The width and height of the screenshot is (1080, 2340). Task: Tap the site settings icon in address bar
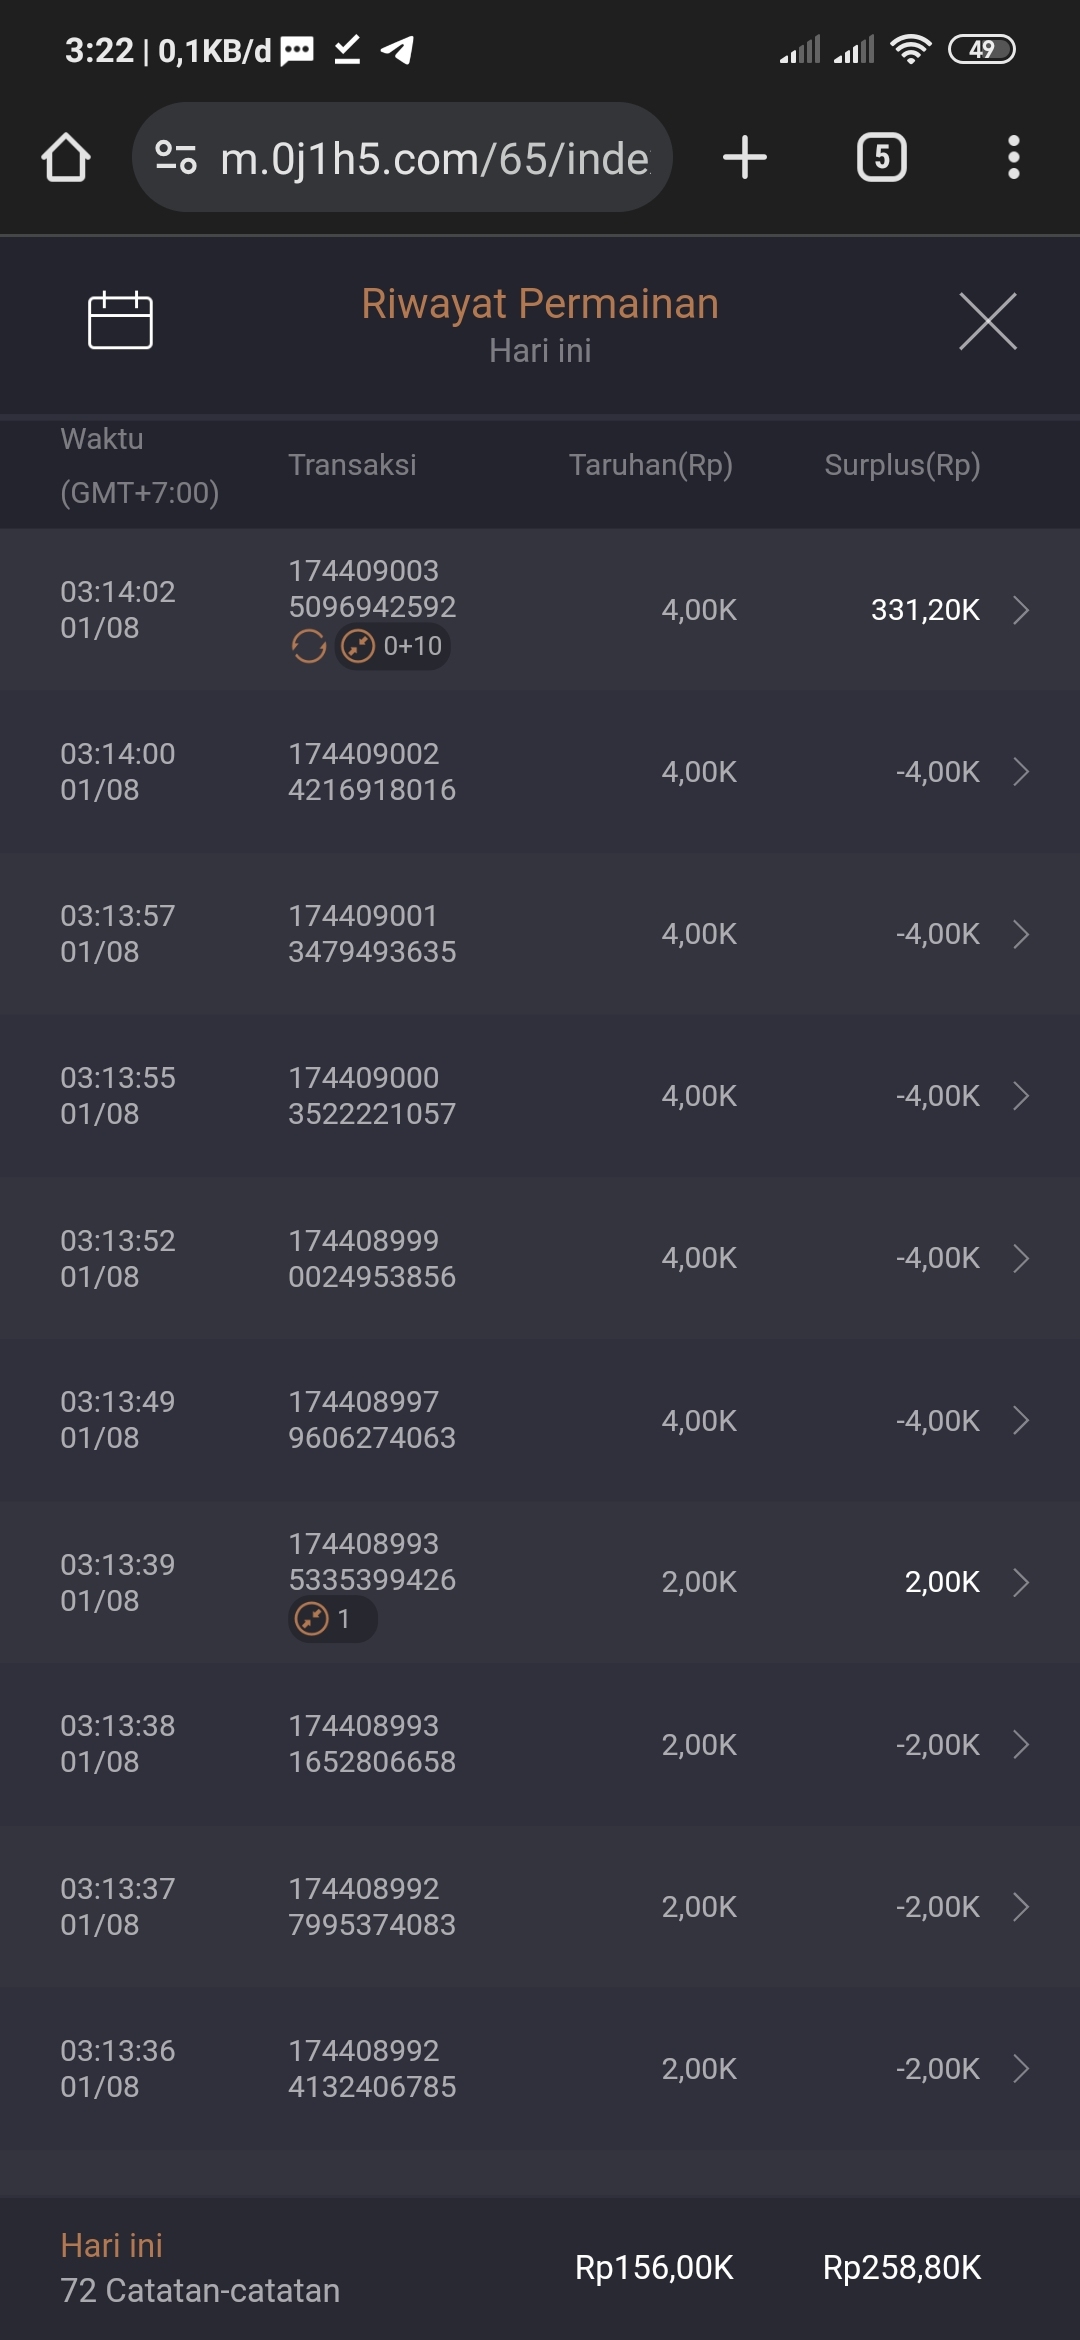click(x=176, y=158)
